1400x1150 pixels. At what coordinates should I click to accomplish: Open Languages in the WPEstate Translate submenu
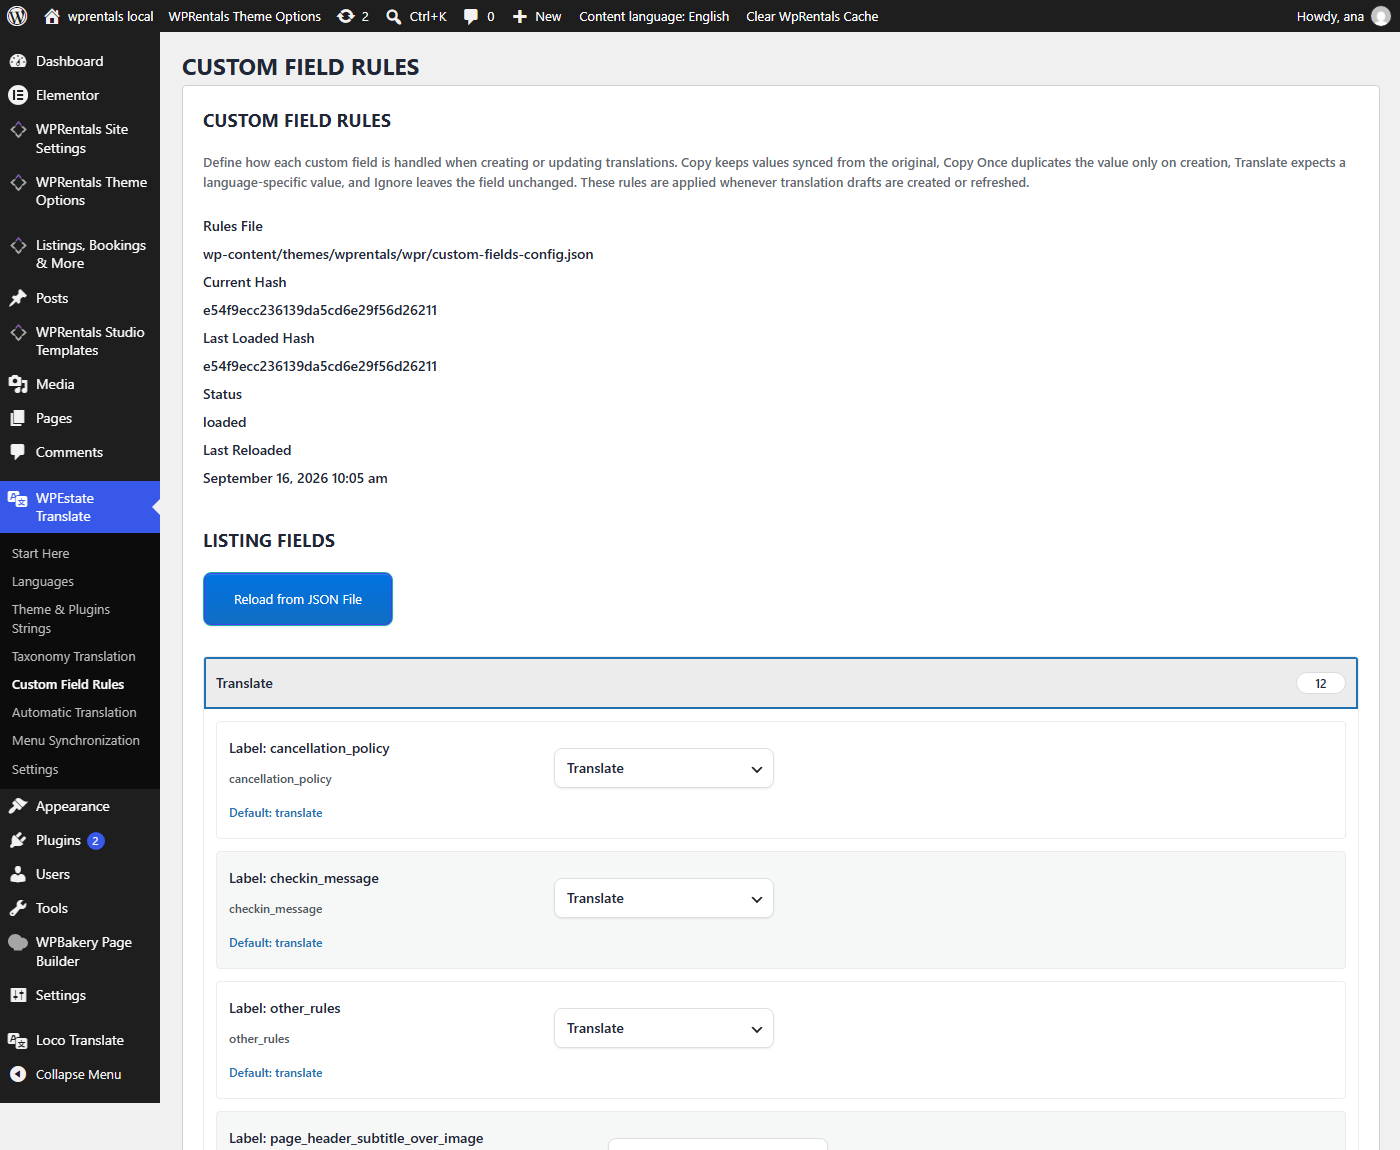pyautogui.click(x=43, y=581)
